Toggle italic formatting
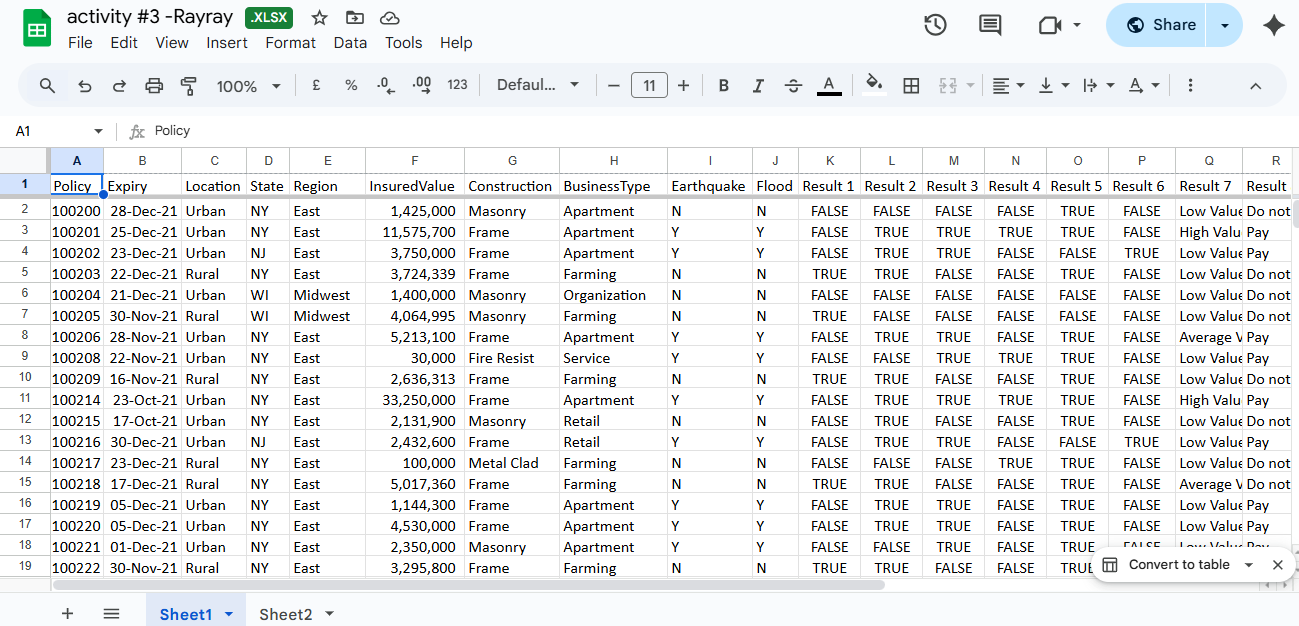 (758, 86)
